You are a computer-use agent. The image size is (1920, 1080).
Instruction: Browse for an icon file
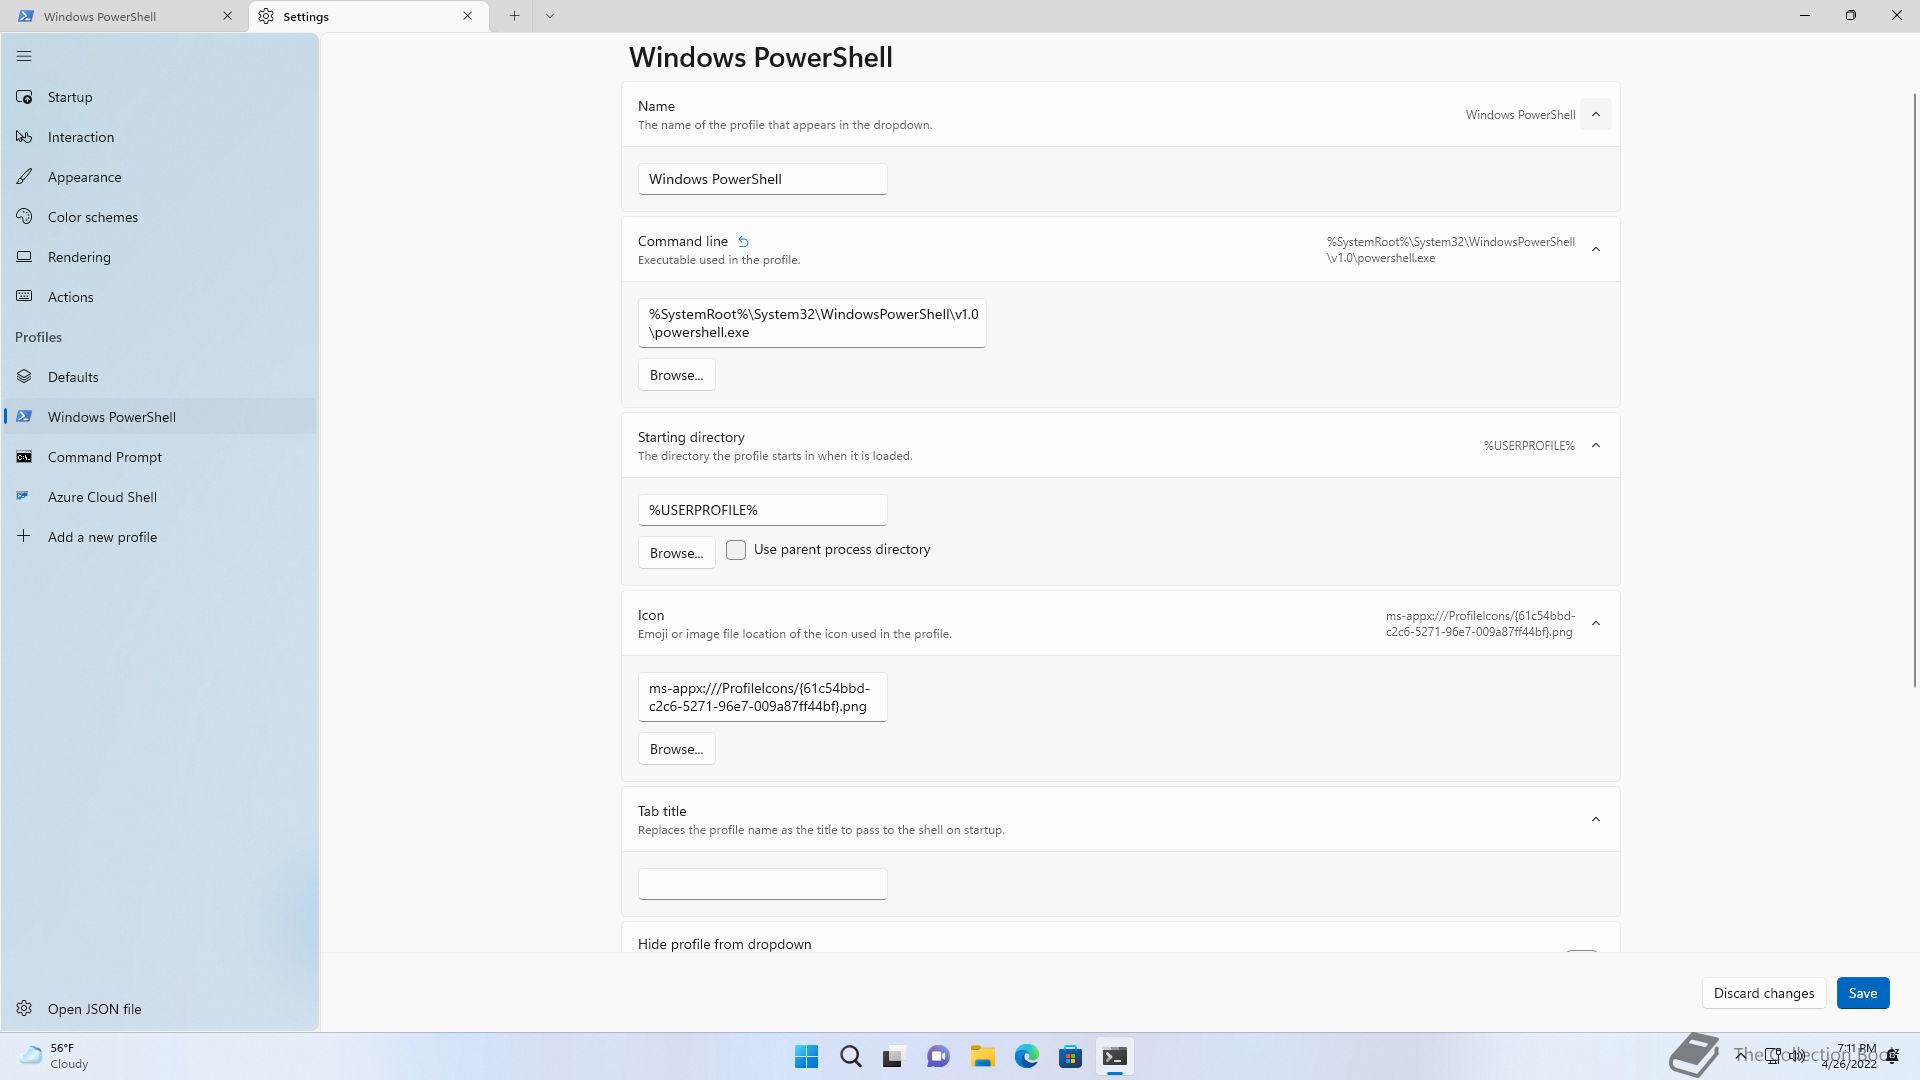pyautogui.click(x=677, y=749)
